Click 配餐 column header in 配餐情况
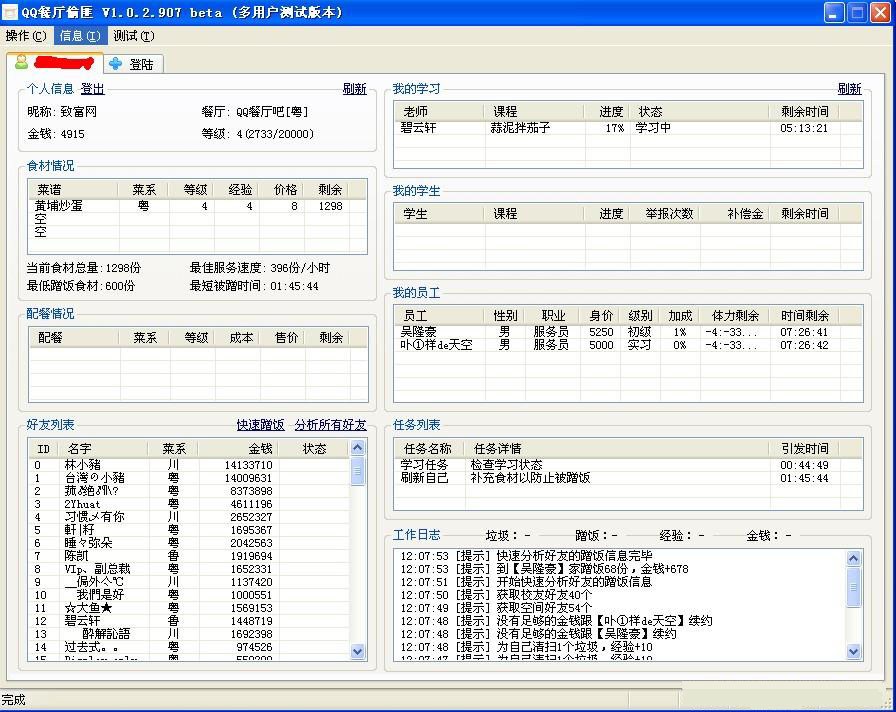 point(74,337)
